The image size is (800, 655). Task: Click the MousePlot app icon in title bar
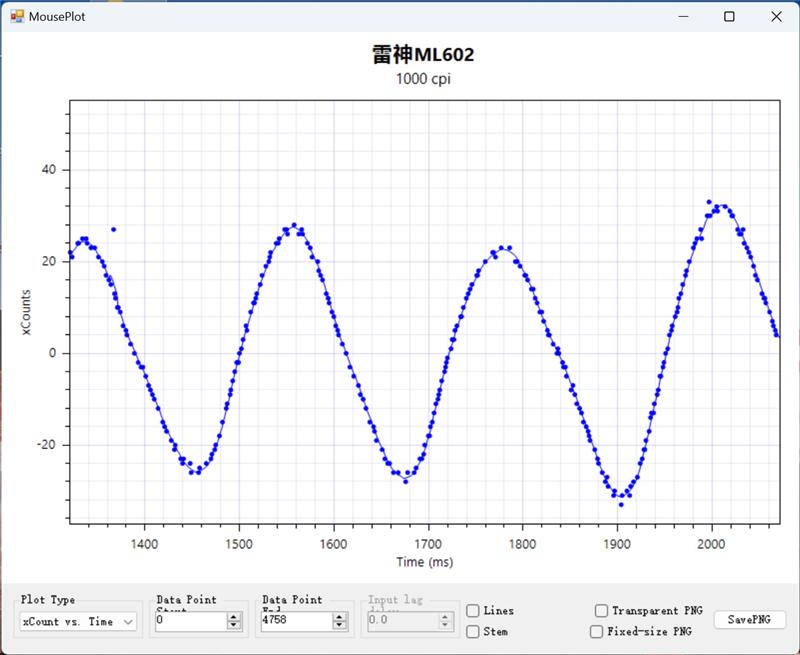tap(17, 16)
